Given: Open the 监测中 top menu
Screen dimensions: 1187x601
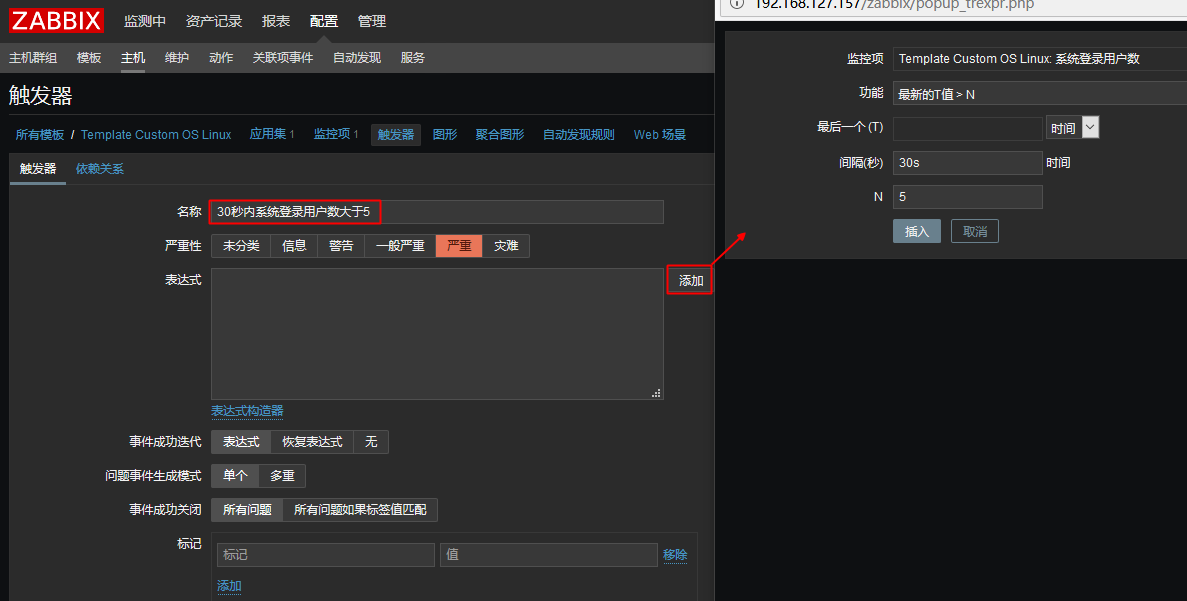Looking at the screenshot, I should tap(145, 21).
